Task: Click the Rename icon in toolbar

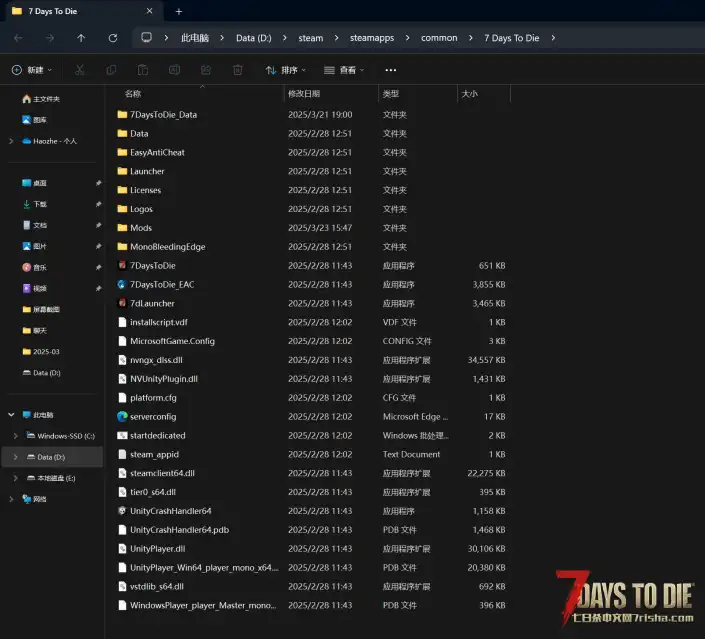Action: (174, 70)
